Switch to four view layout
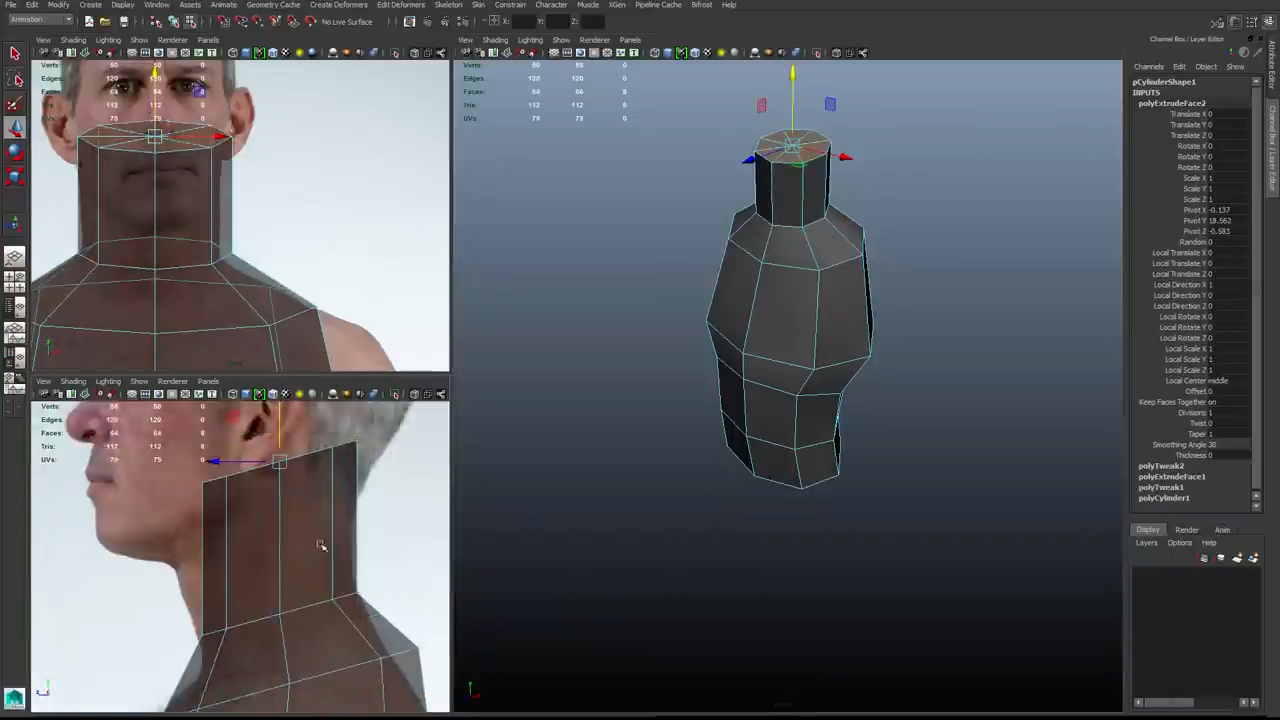 [14, 282]
